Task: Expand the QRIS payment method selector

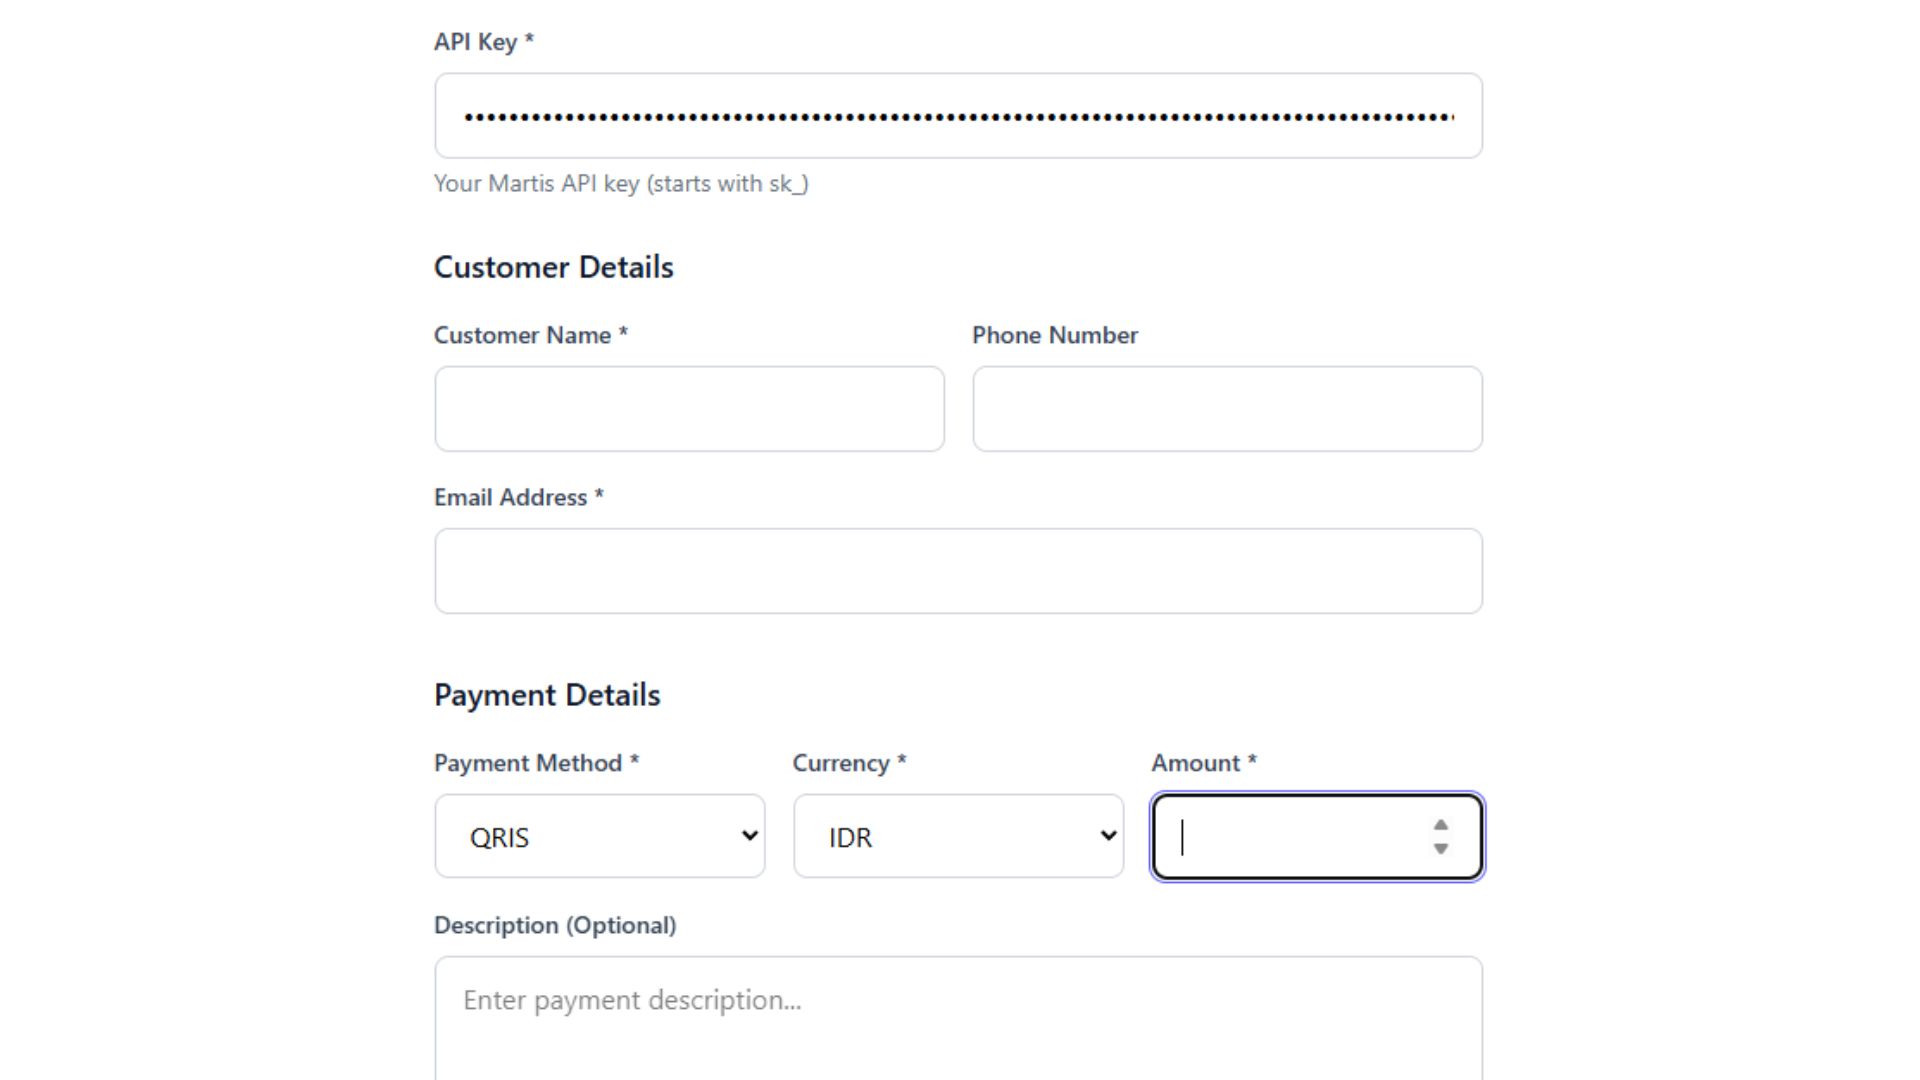Action: coord(598,836)
